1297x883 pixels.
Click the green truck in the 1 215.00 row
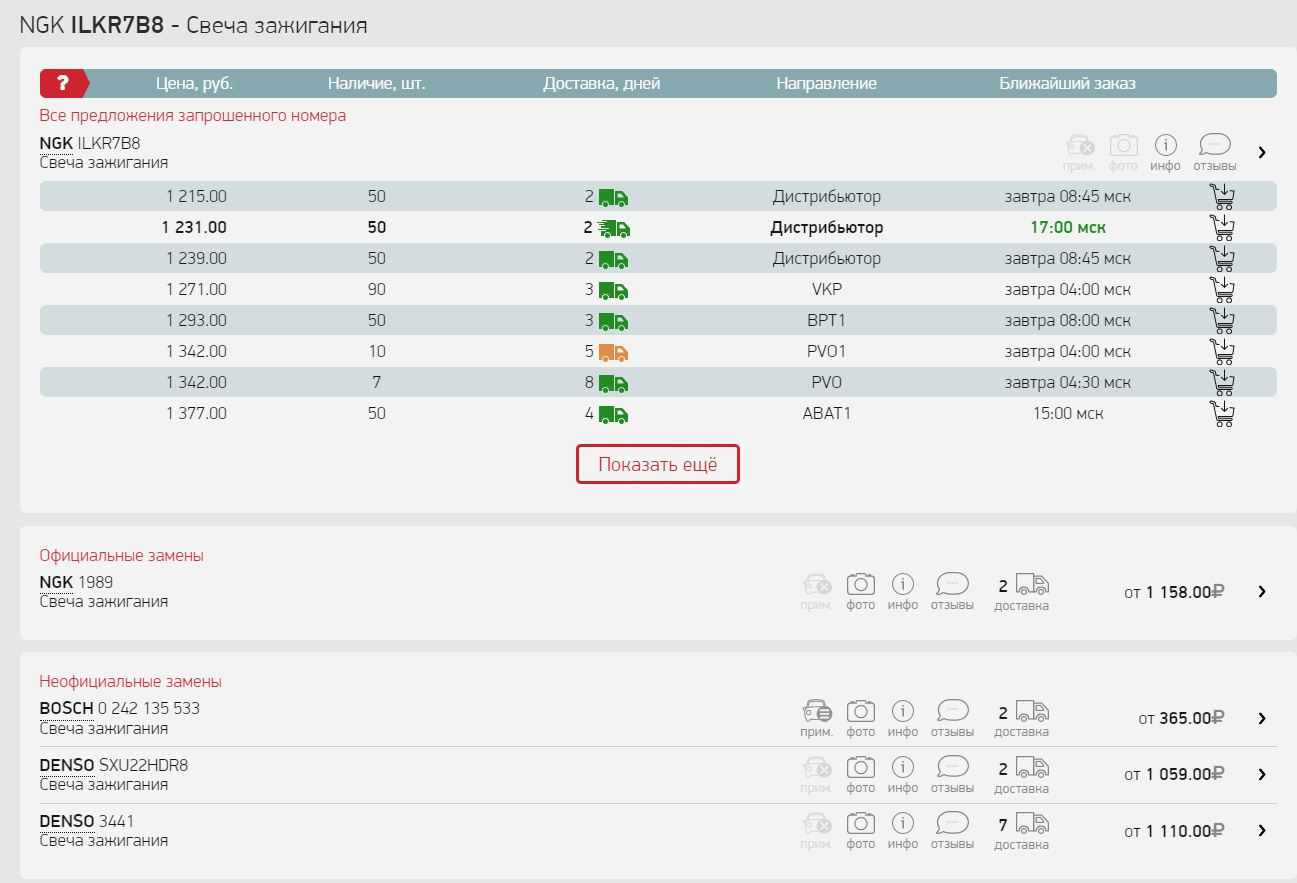click(613, 197)
